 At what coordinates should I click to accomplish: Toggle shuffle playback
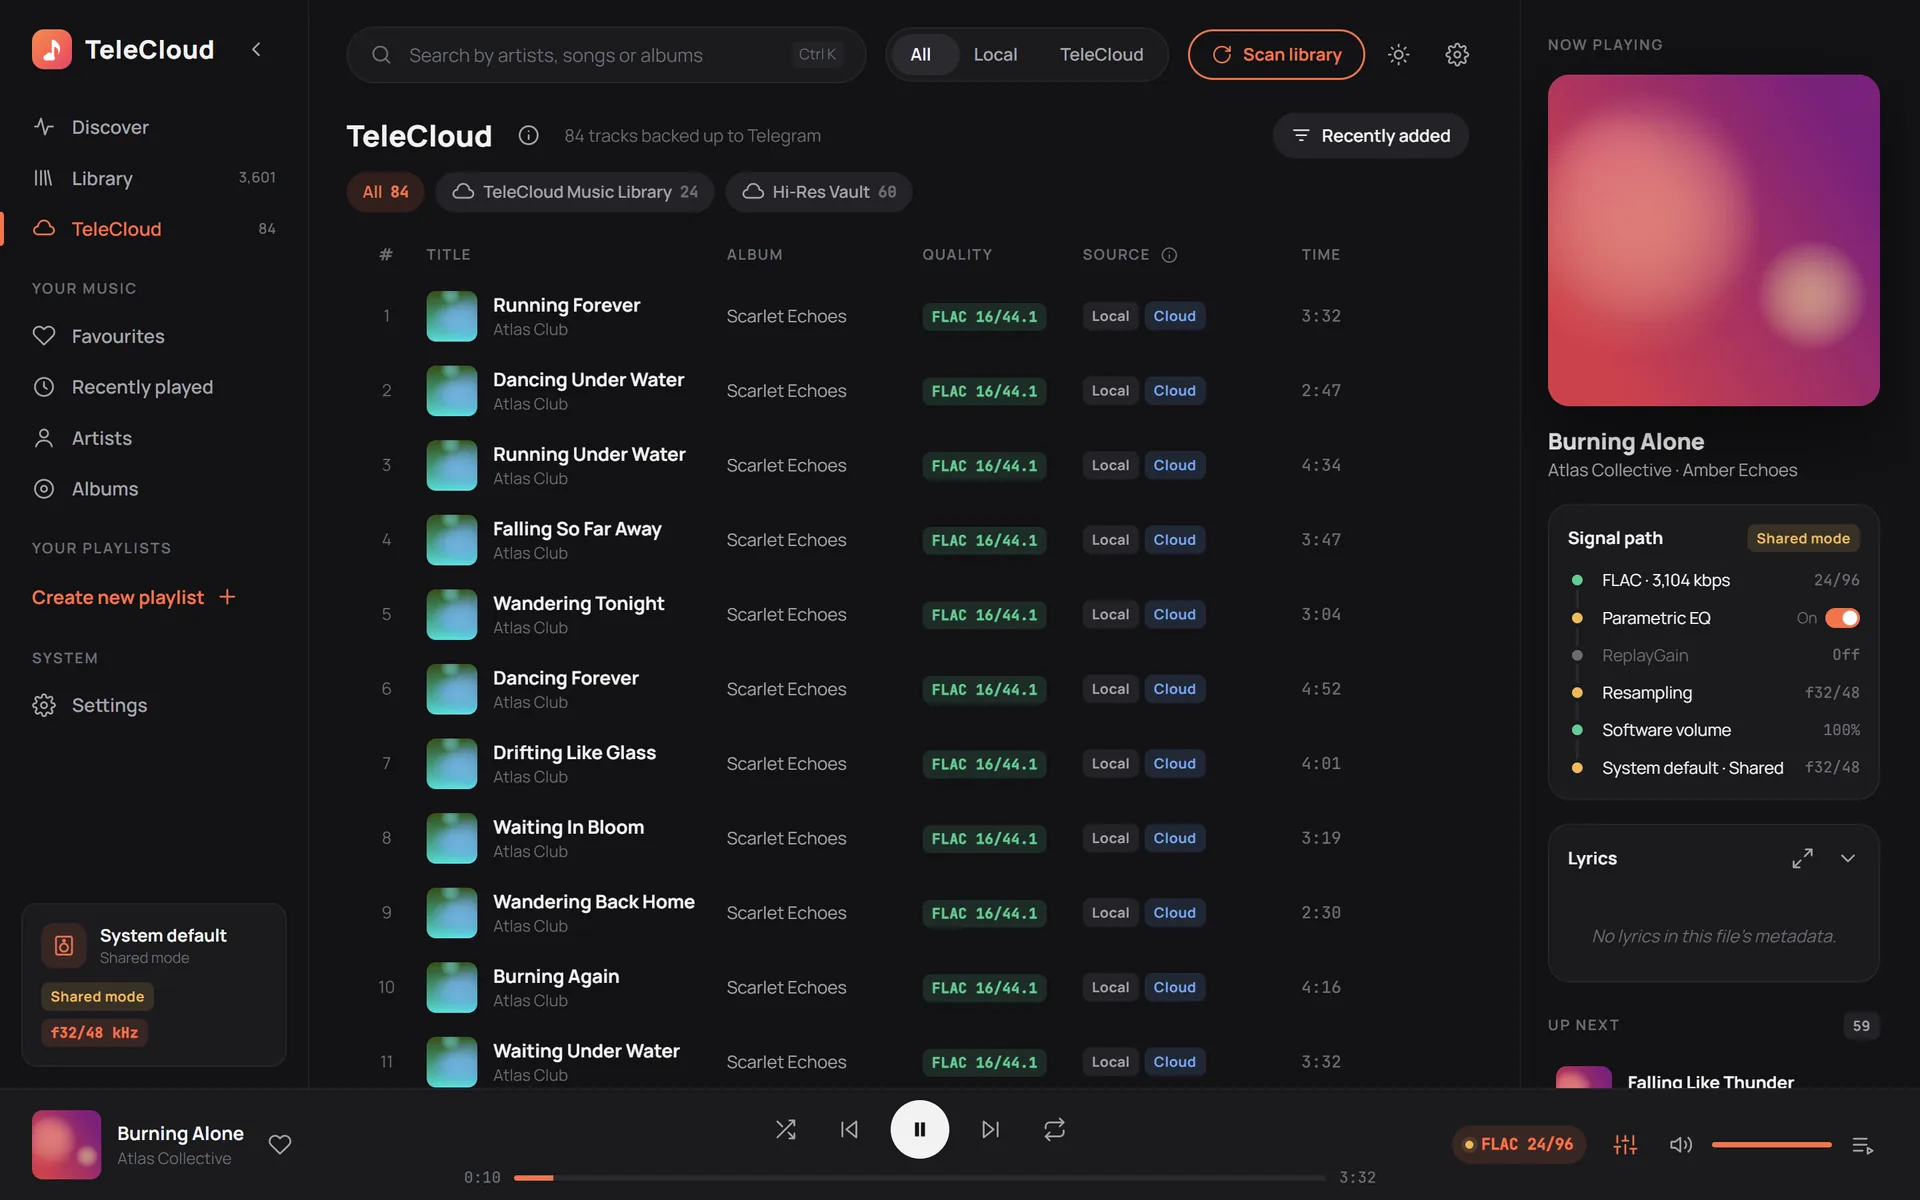tap(786, 1129)
